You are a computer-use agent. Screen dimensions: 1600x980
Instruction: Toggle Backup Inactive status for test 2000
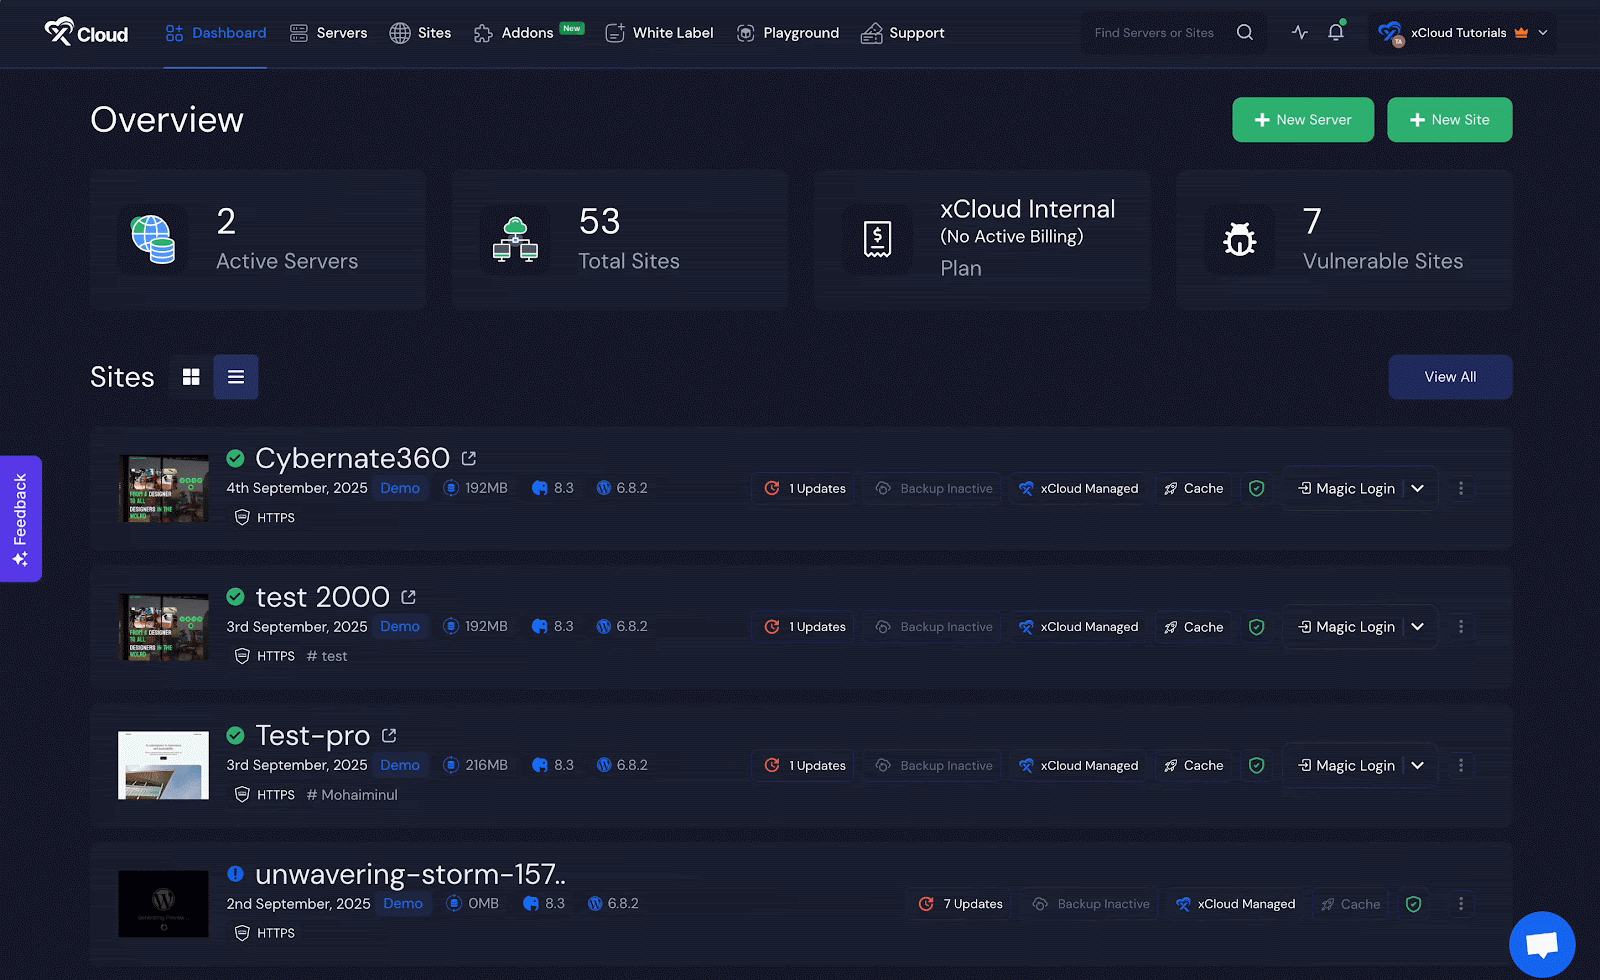931,626
